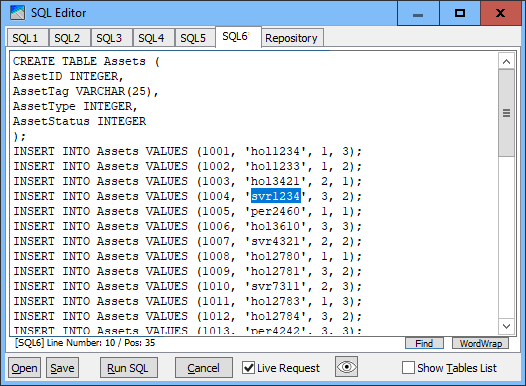Click the insert line for 1005 'per2460'
The width and height of the screenshot is (526, 386).
(x=188, y=211)
